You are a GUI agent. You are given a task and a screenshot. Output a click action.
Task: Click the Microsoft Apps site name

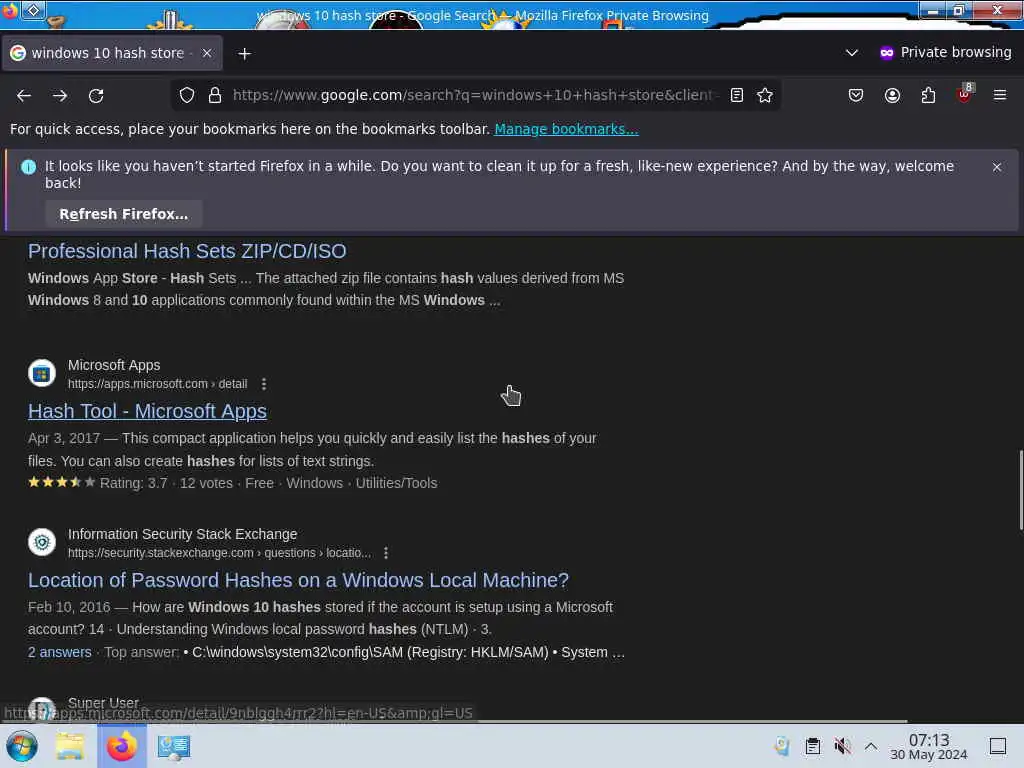pos(114,366)
